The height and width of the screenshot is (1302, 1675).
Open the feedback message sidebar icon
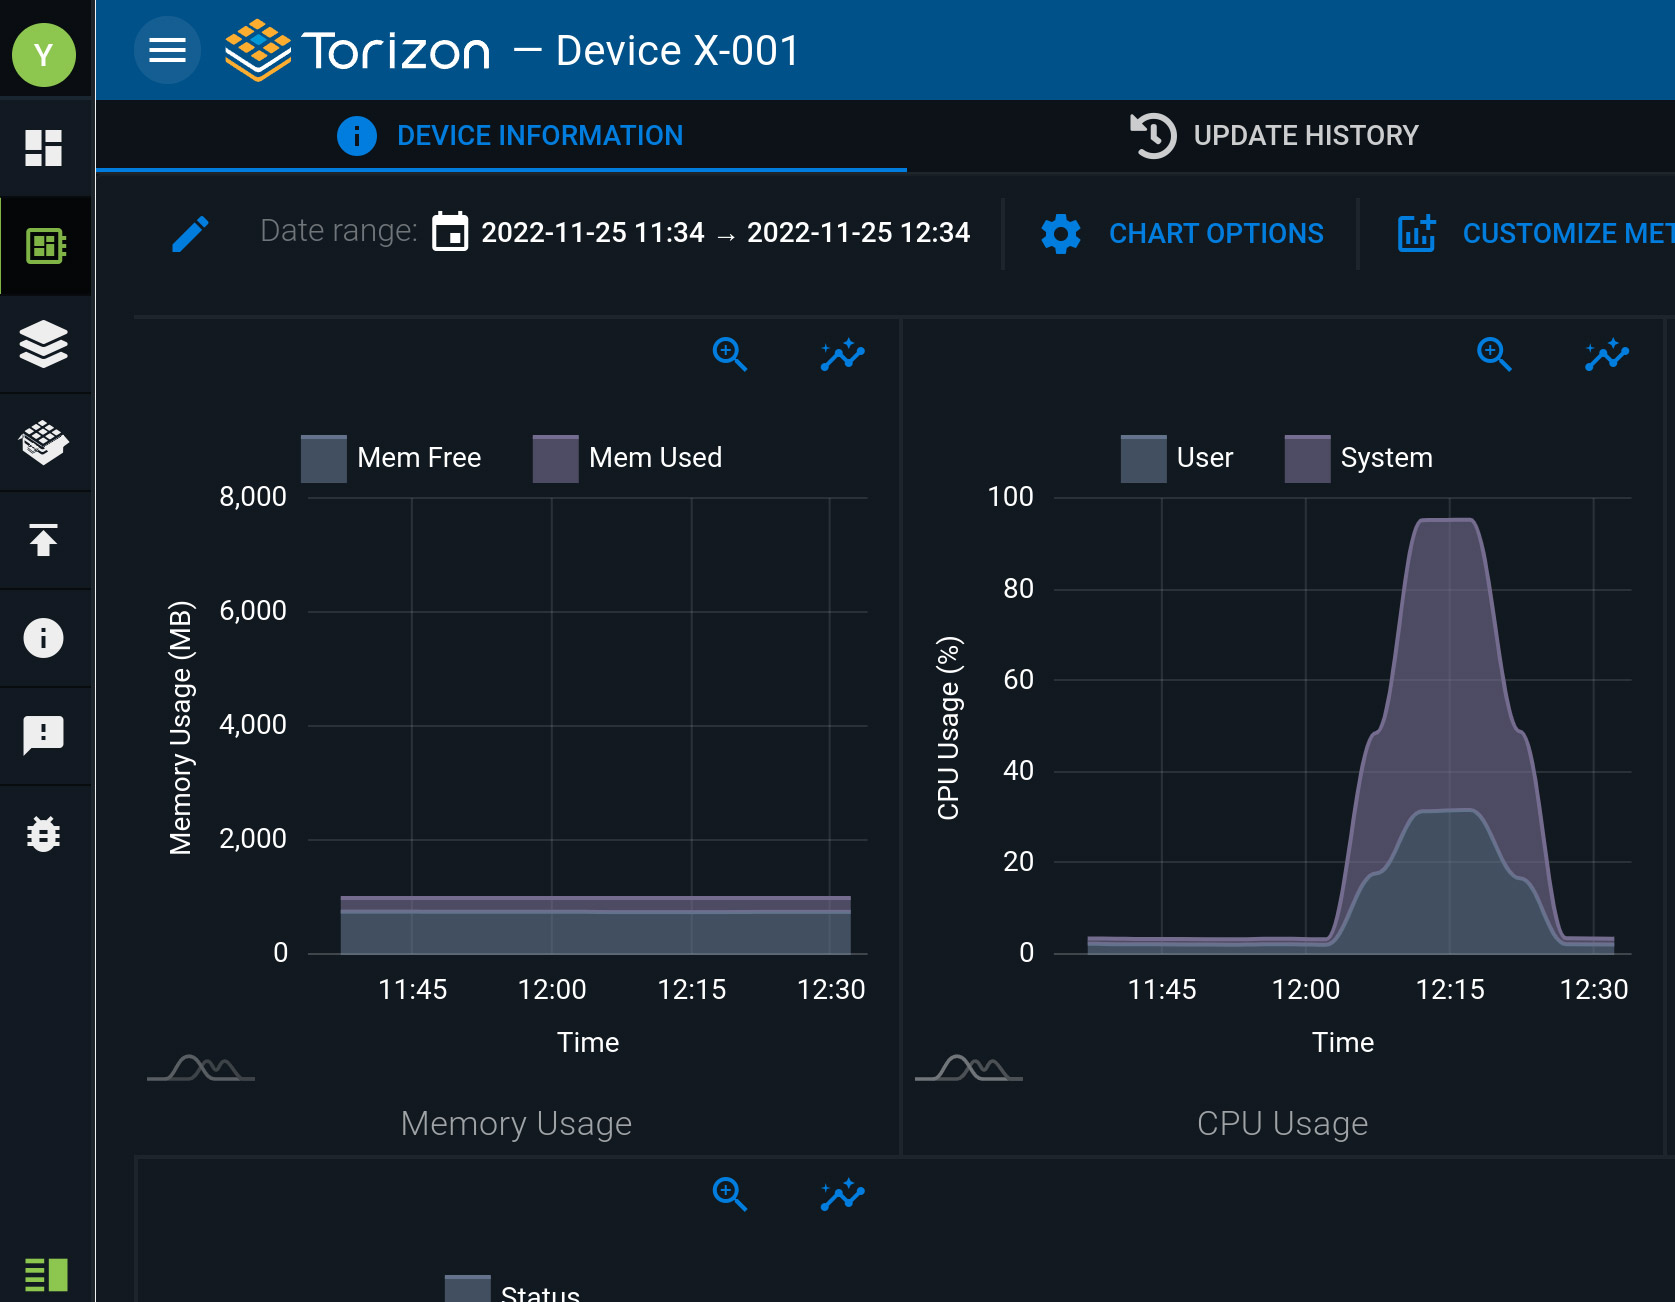pyautogui.click(x=44, y=736)
